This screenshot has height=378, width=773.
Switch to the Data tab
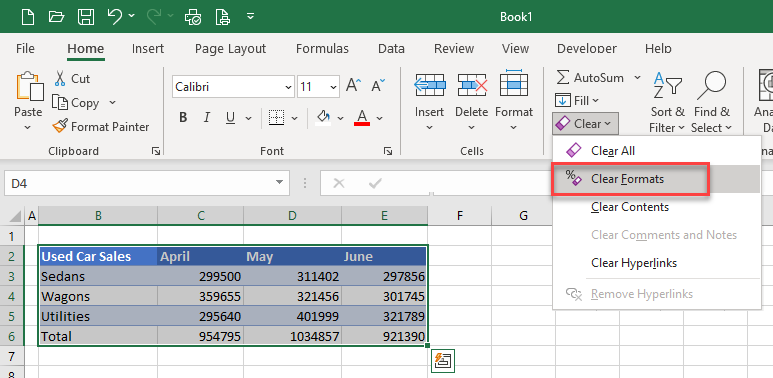click(x=391, y=49)
